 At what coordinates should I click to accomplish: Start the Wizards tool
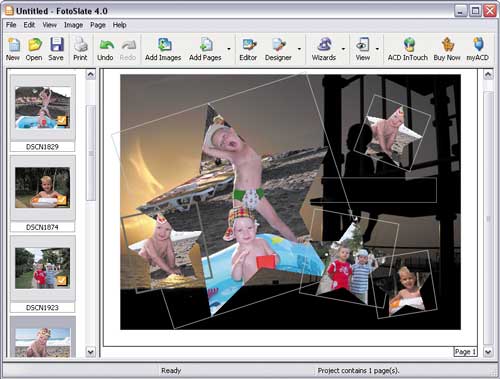click(324, 49)
